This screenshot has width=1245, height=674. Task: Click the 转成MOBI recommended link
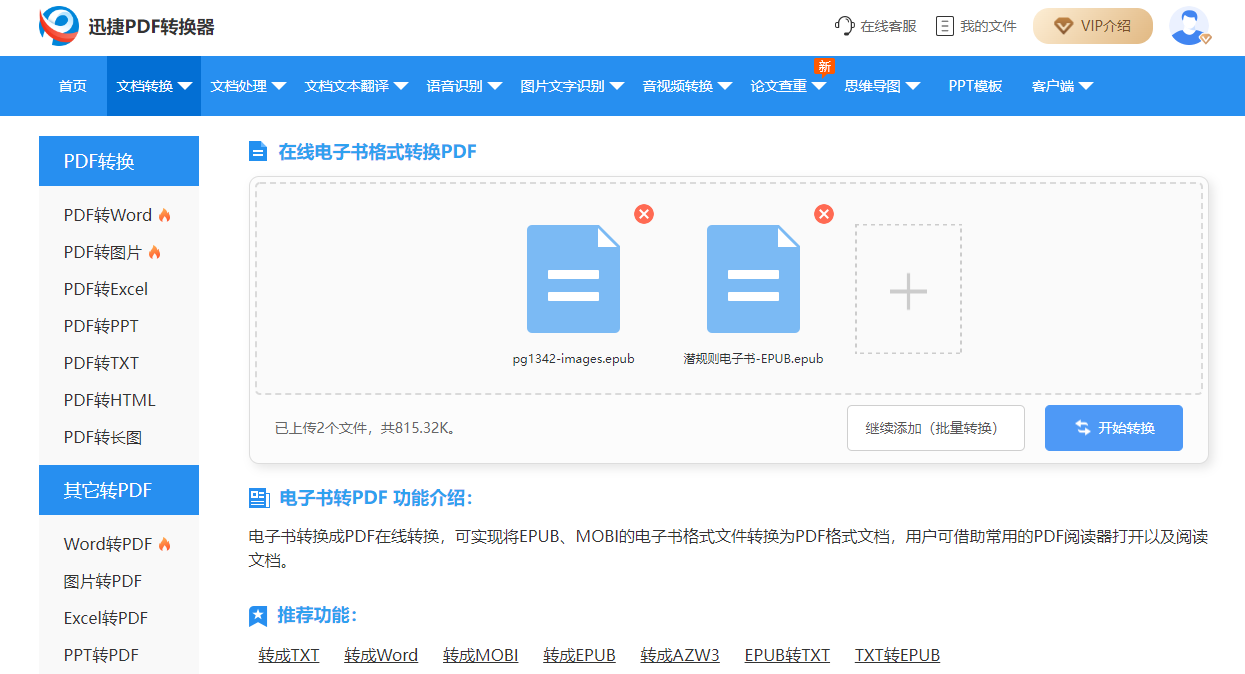(x=481, y=655)
